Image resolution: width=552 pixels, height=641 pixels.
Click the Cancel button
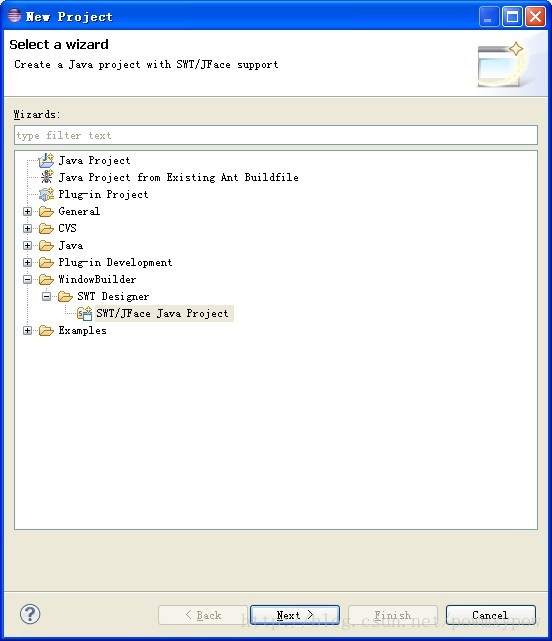coord(491,615)
